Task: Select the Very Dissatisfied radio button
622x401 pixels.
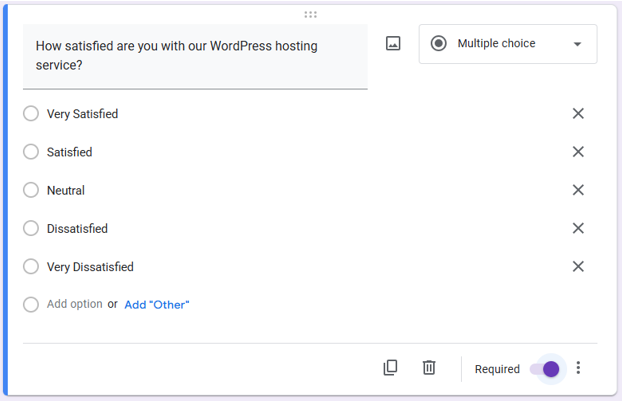Action: click(31, 266)
